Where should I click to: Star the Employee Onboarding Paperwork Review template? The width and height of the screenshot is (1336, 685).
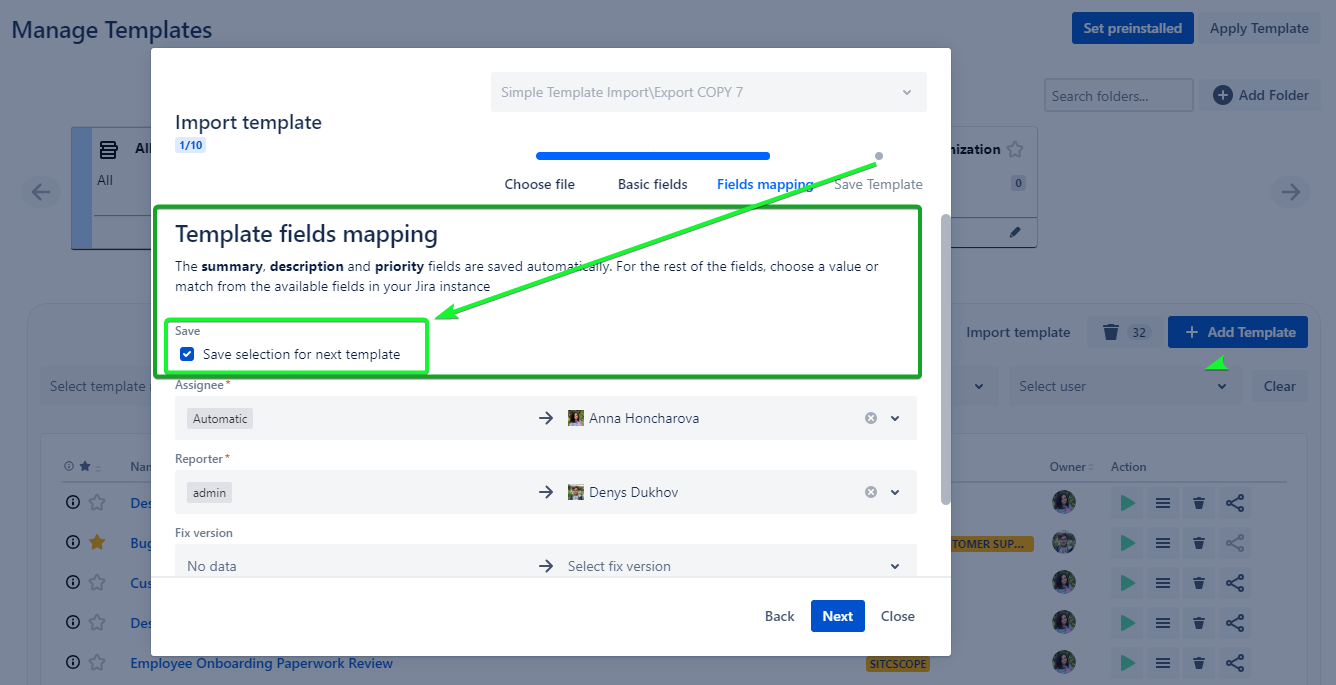(97, 663)
